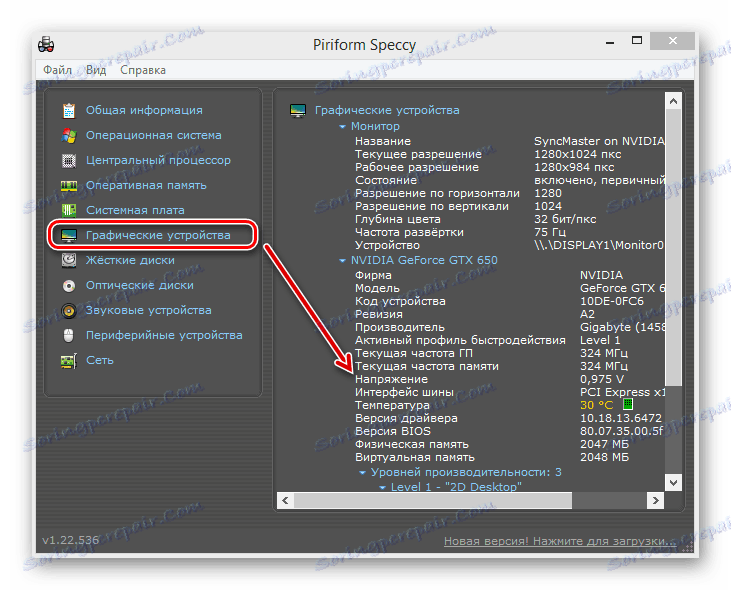The width and height of the screenshot is (731, 590).
Task: Click the horizontal scrollbar left arrow
Action: (285, 501)
